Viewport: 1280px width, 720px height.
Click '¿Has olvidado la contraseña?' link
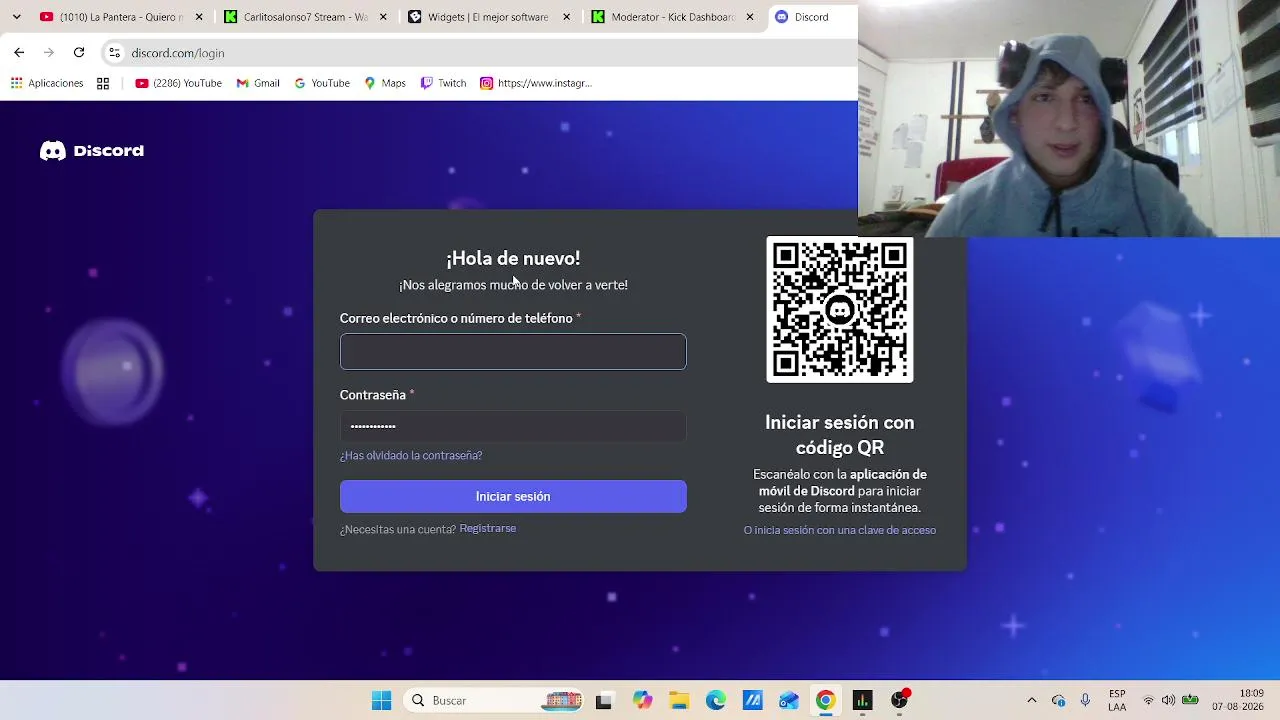pyautogui.click(x=411, y=455)
